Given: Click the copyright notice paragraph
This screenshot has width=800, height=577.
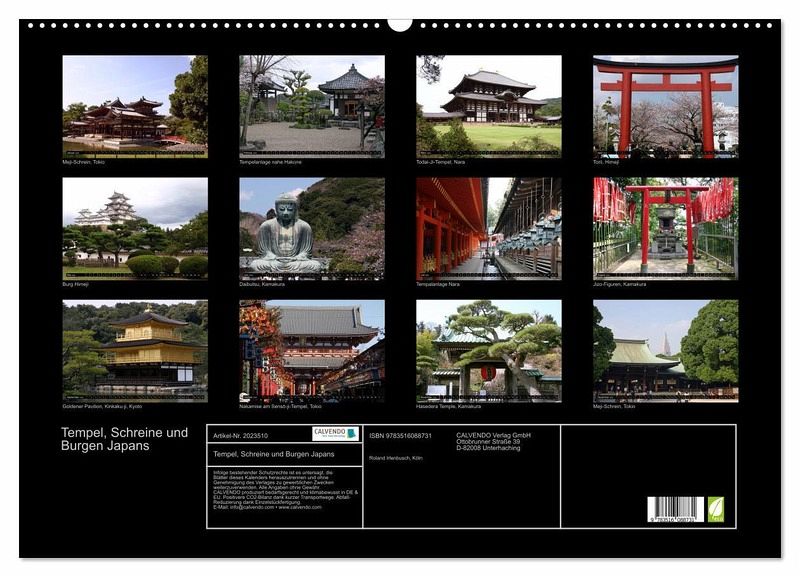Looking at the screenshot, I should coord(286,490).
